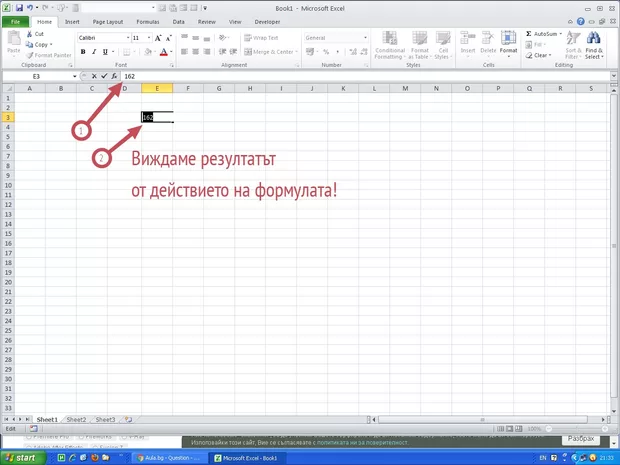The width and height of the screenshot is (620, 465).
Task: Switch to the Data tab
Action: tap(178, 22)
